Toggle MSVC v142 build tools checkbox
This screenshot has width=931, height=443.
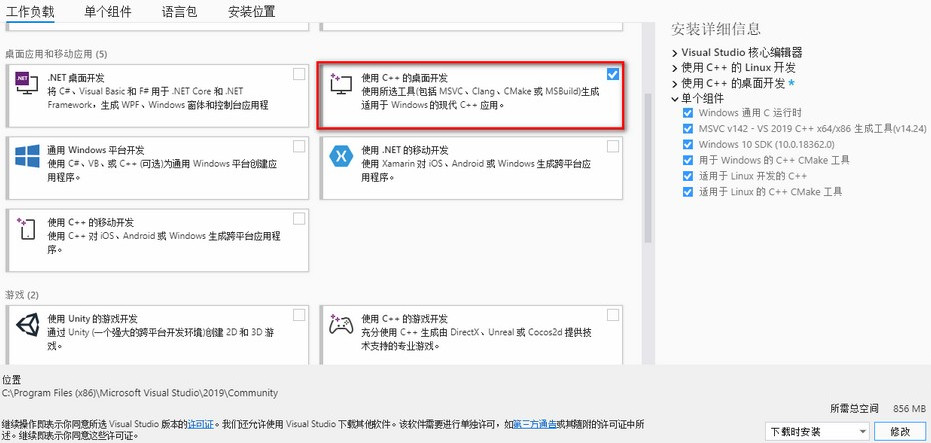(687, 129)
